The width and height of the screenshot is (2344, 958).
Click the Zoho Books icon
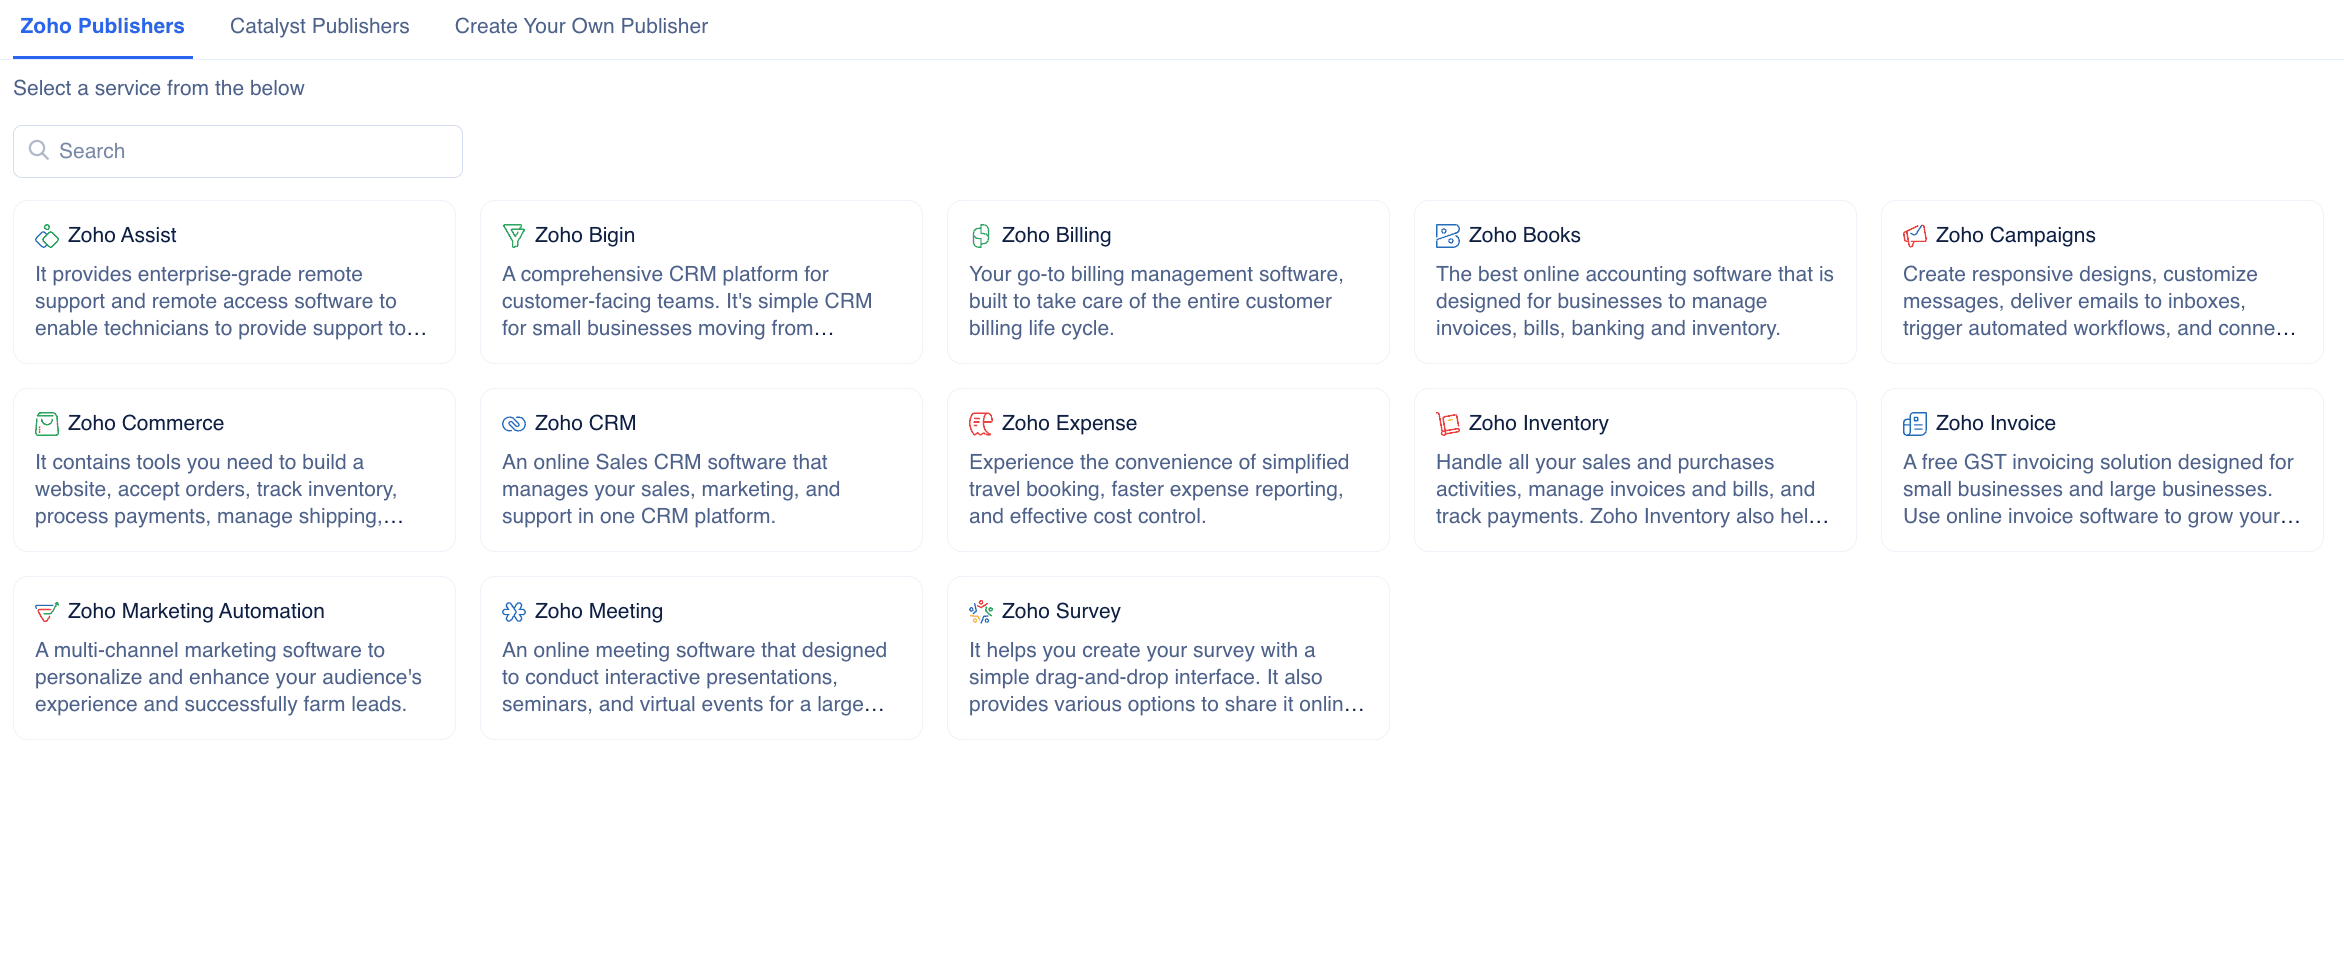[x=1448, y=236]
